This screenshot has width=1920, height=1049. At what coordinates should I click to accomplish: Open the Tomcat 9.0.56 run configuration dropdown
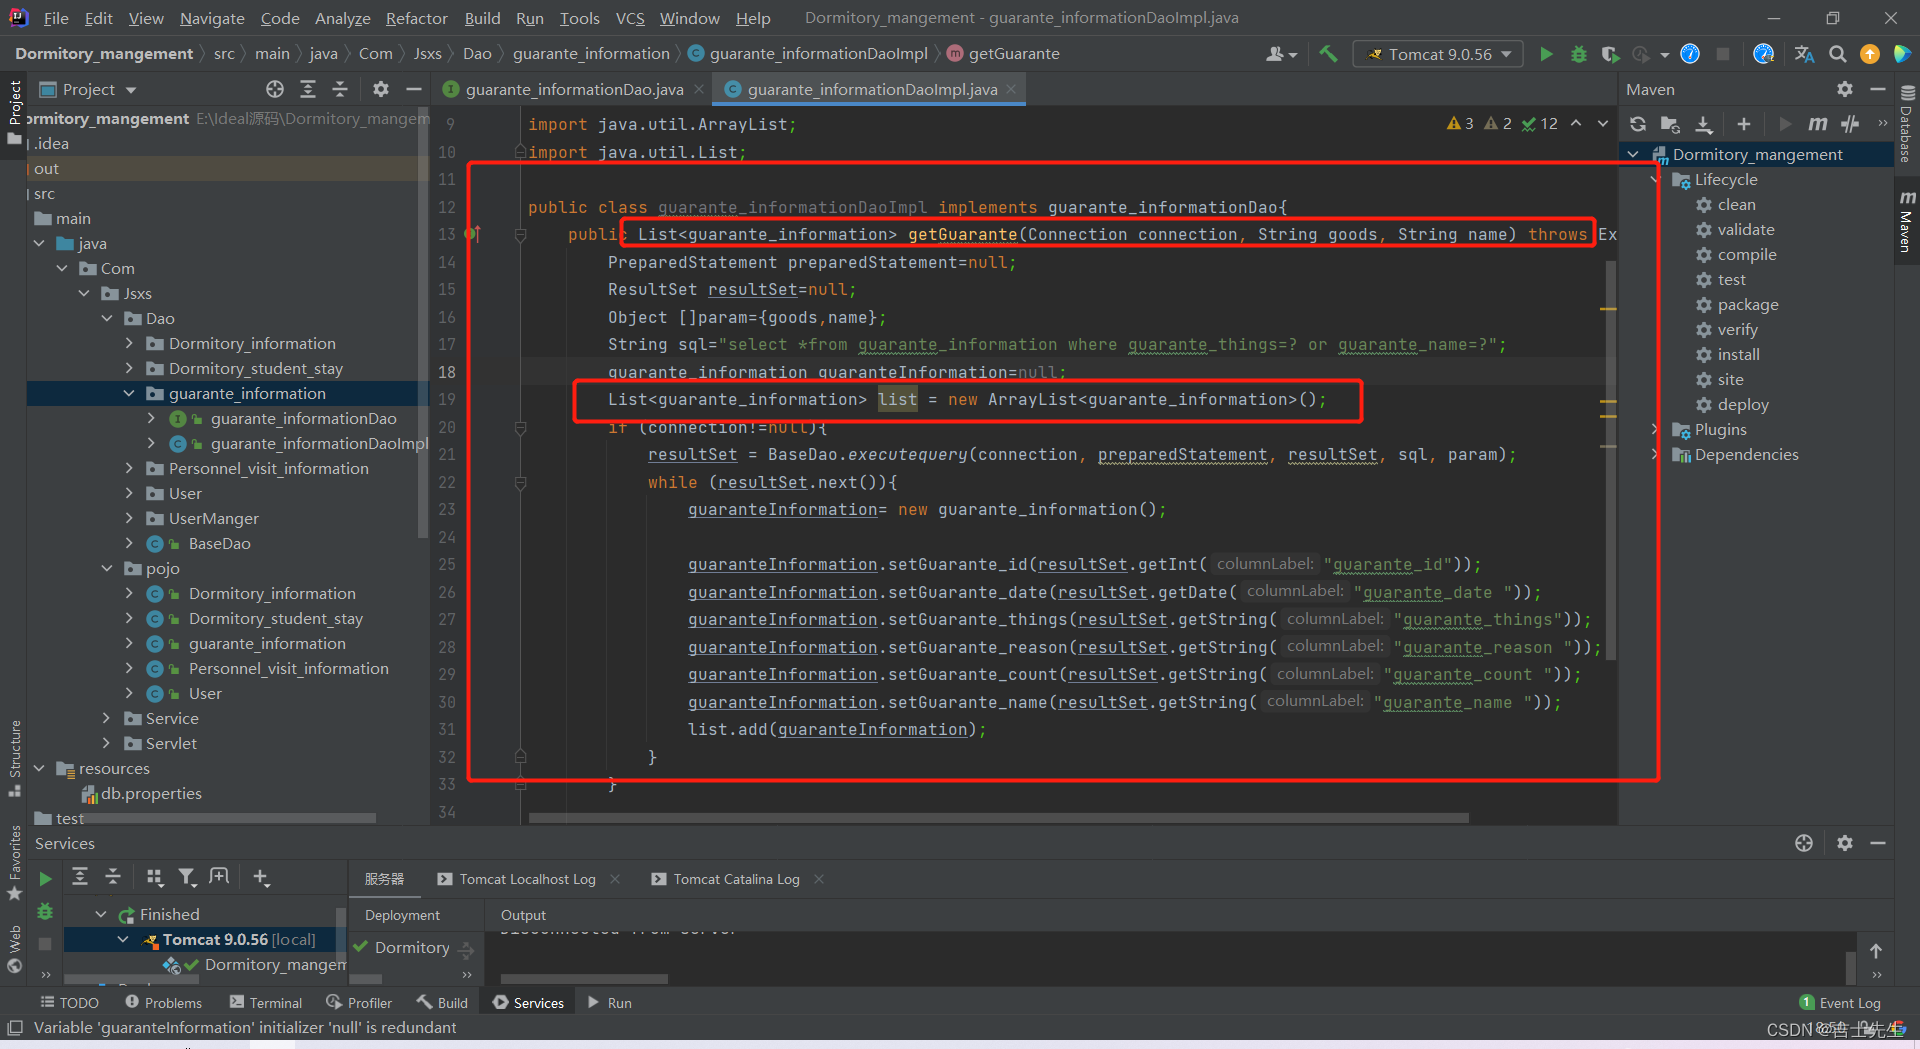(1438, 54)
